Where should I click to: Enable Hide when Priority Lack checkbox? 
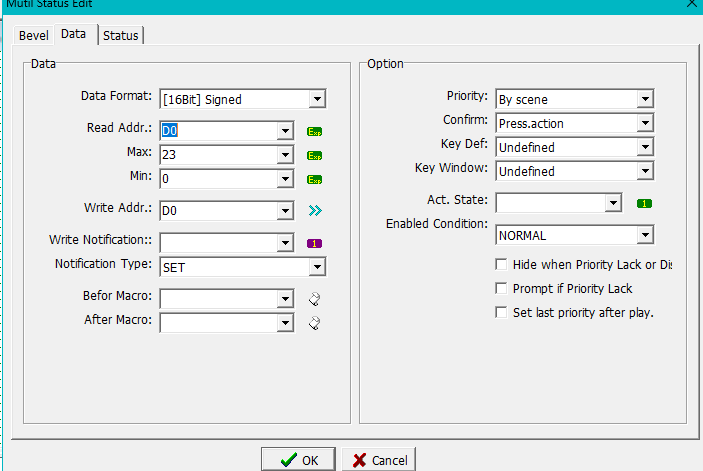(x=502, y=265)
